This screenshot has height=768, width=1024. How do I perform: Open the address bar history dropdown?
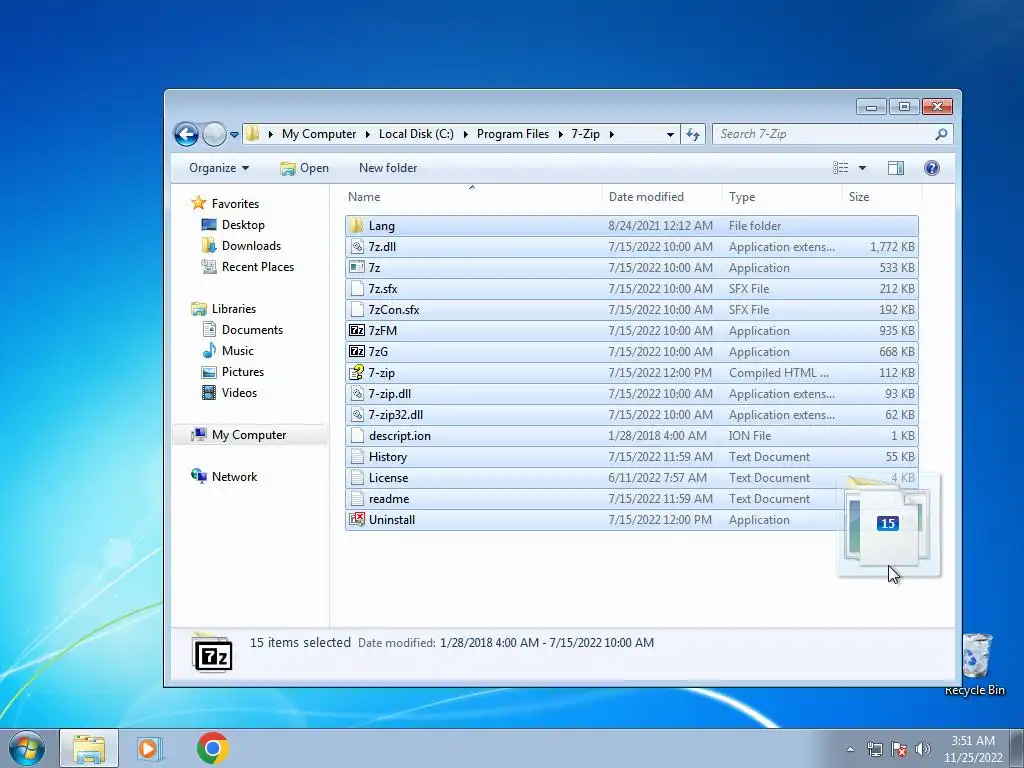pos(670,135)
